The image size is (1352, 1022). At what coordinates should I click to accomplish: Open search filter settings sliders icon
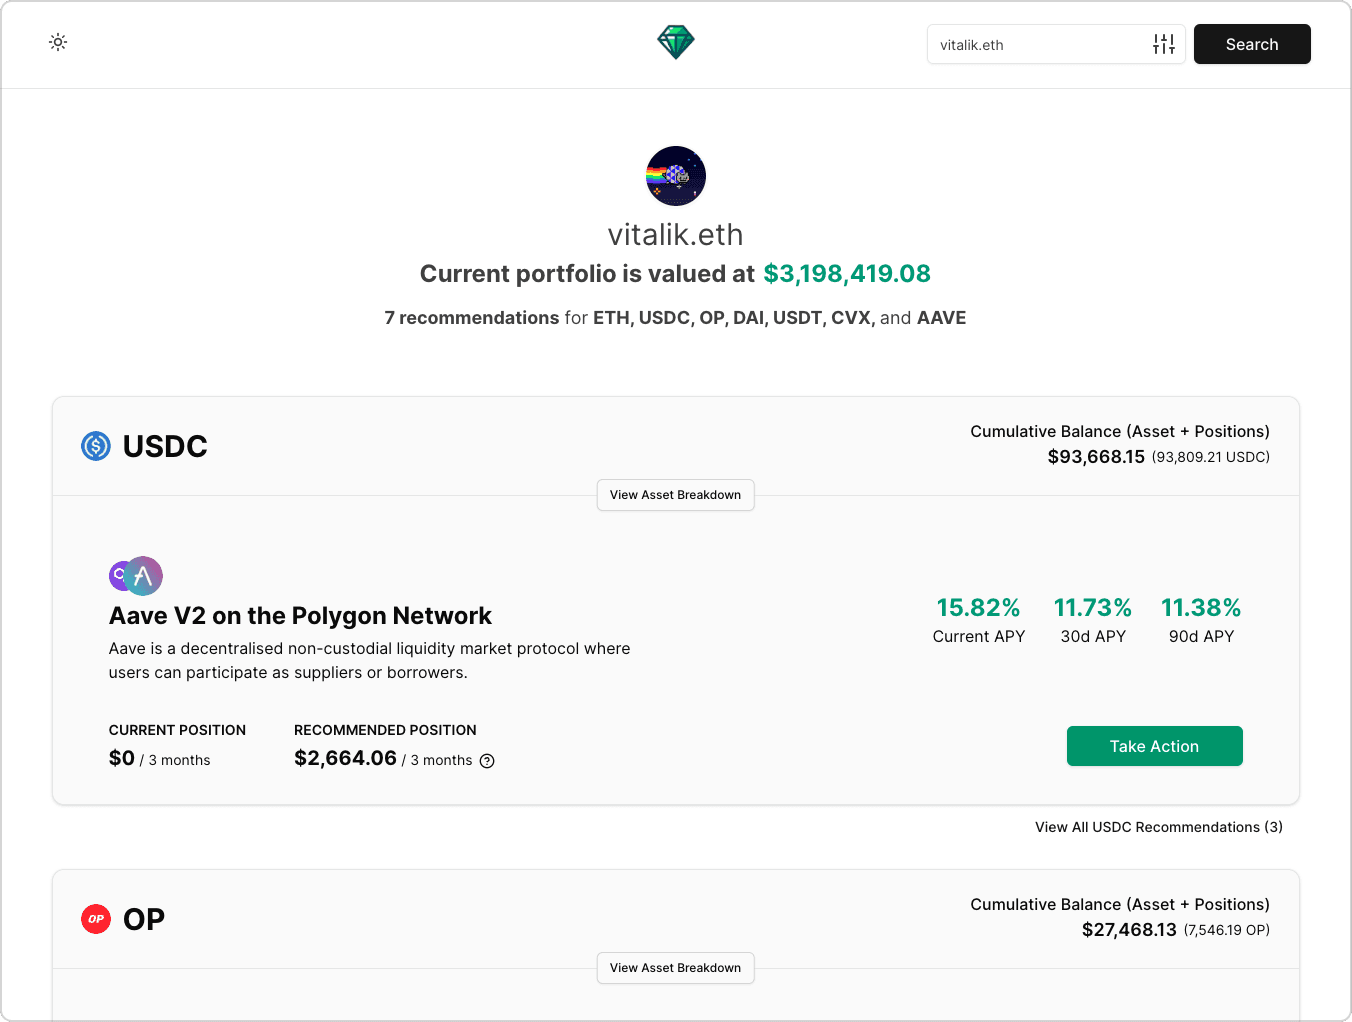point(1164,44)
